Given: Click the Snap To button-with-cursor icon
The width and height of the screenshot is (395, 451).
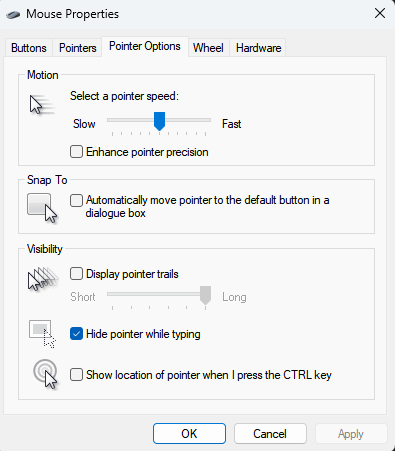Looking at the screenshot, I should pos(42,208).
